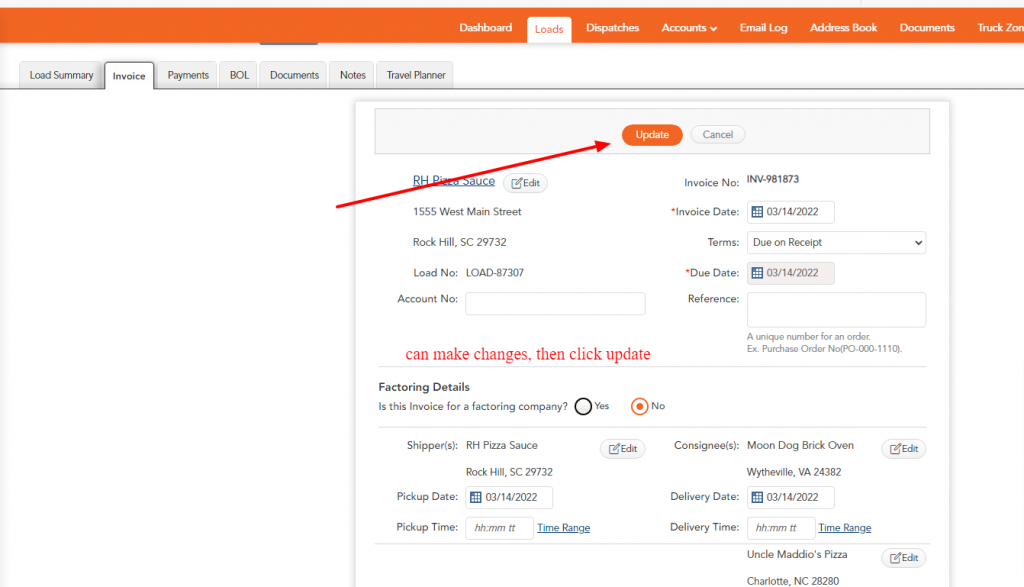Focus the Delivery Time field
This screenshot has height=587, width=1024.
coord(780,528)
